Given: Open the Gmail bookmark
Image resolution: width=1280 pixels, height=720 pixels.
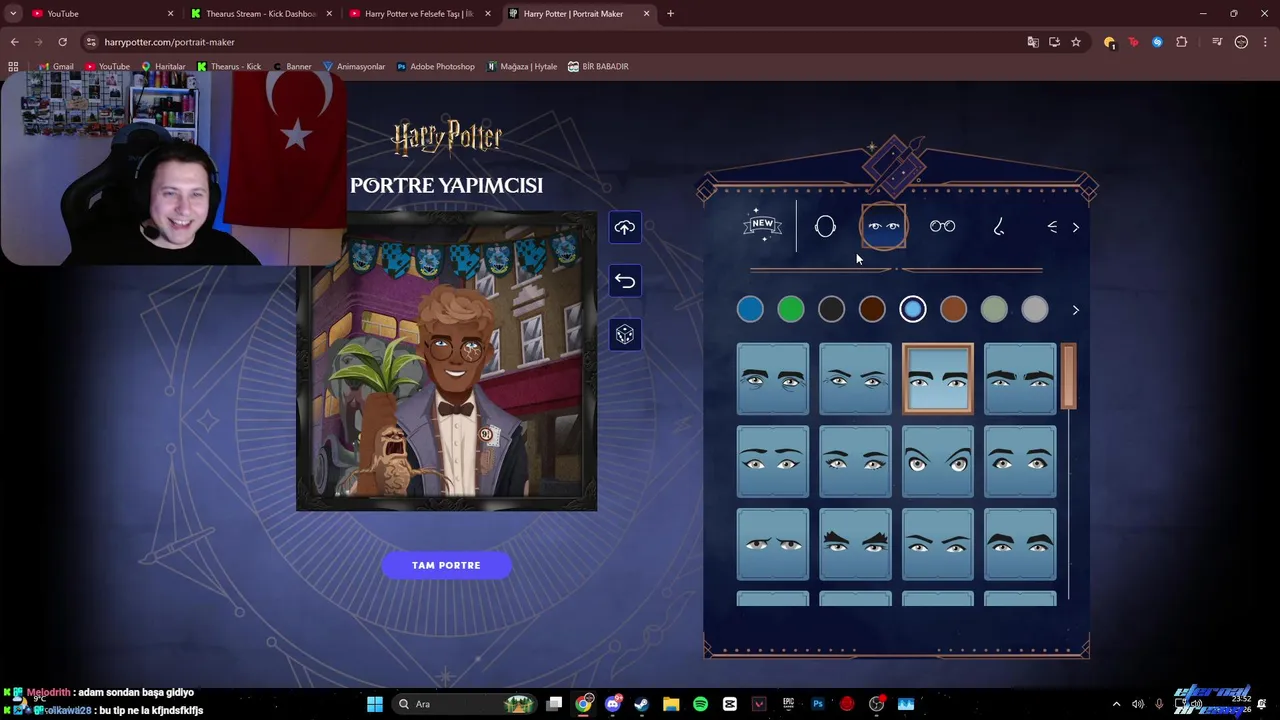Looking at the screenshot, I should click(x=55, y=67).
